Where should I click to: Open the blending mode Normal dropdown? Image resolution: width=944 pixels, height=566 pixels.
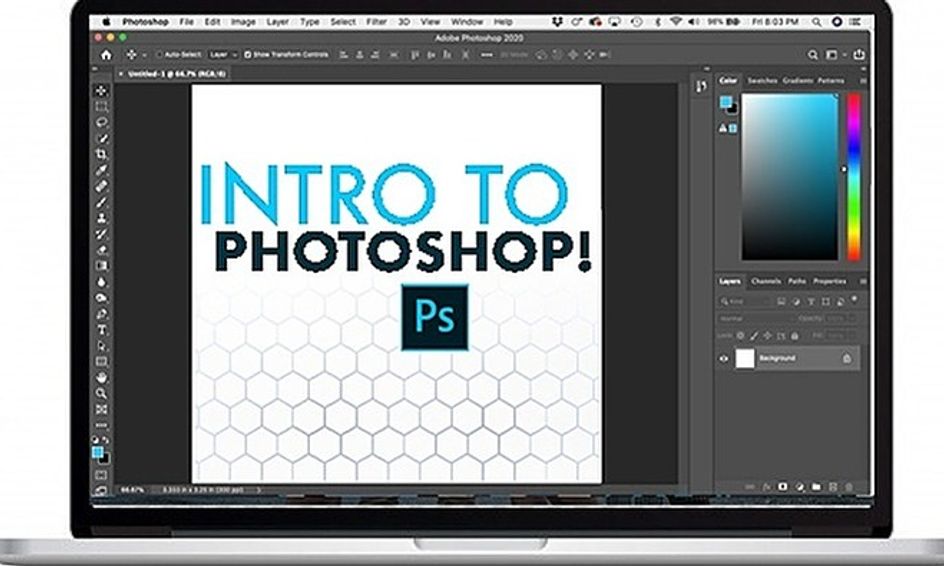(757, 318)
